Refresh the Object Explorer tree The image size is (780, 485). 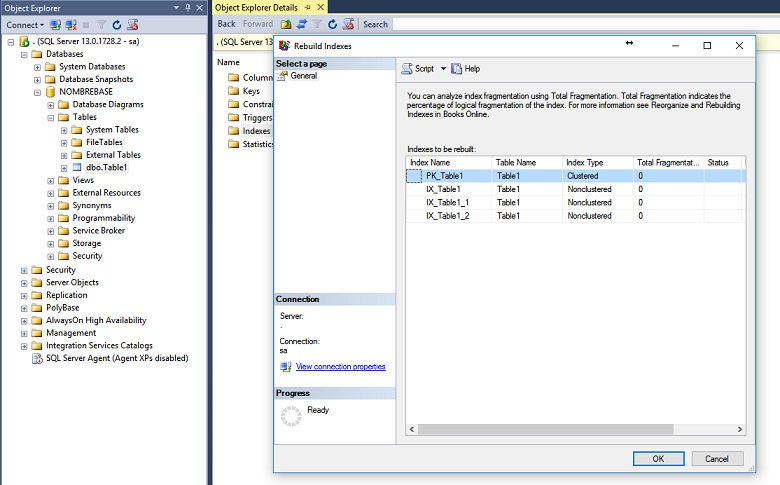click(117, 25)
